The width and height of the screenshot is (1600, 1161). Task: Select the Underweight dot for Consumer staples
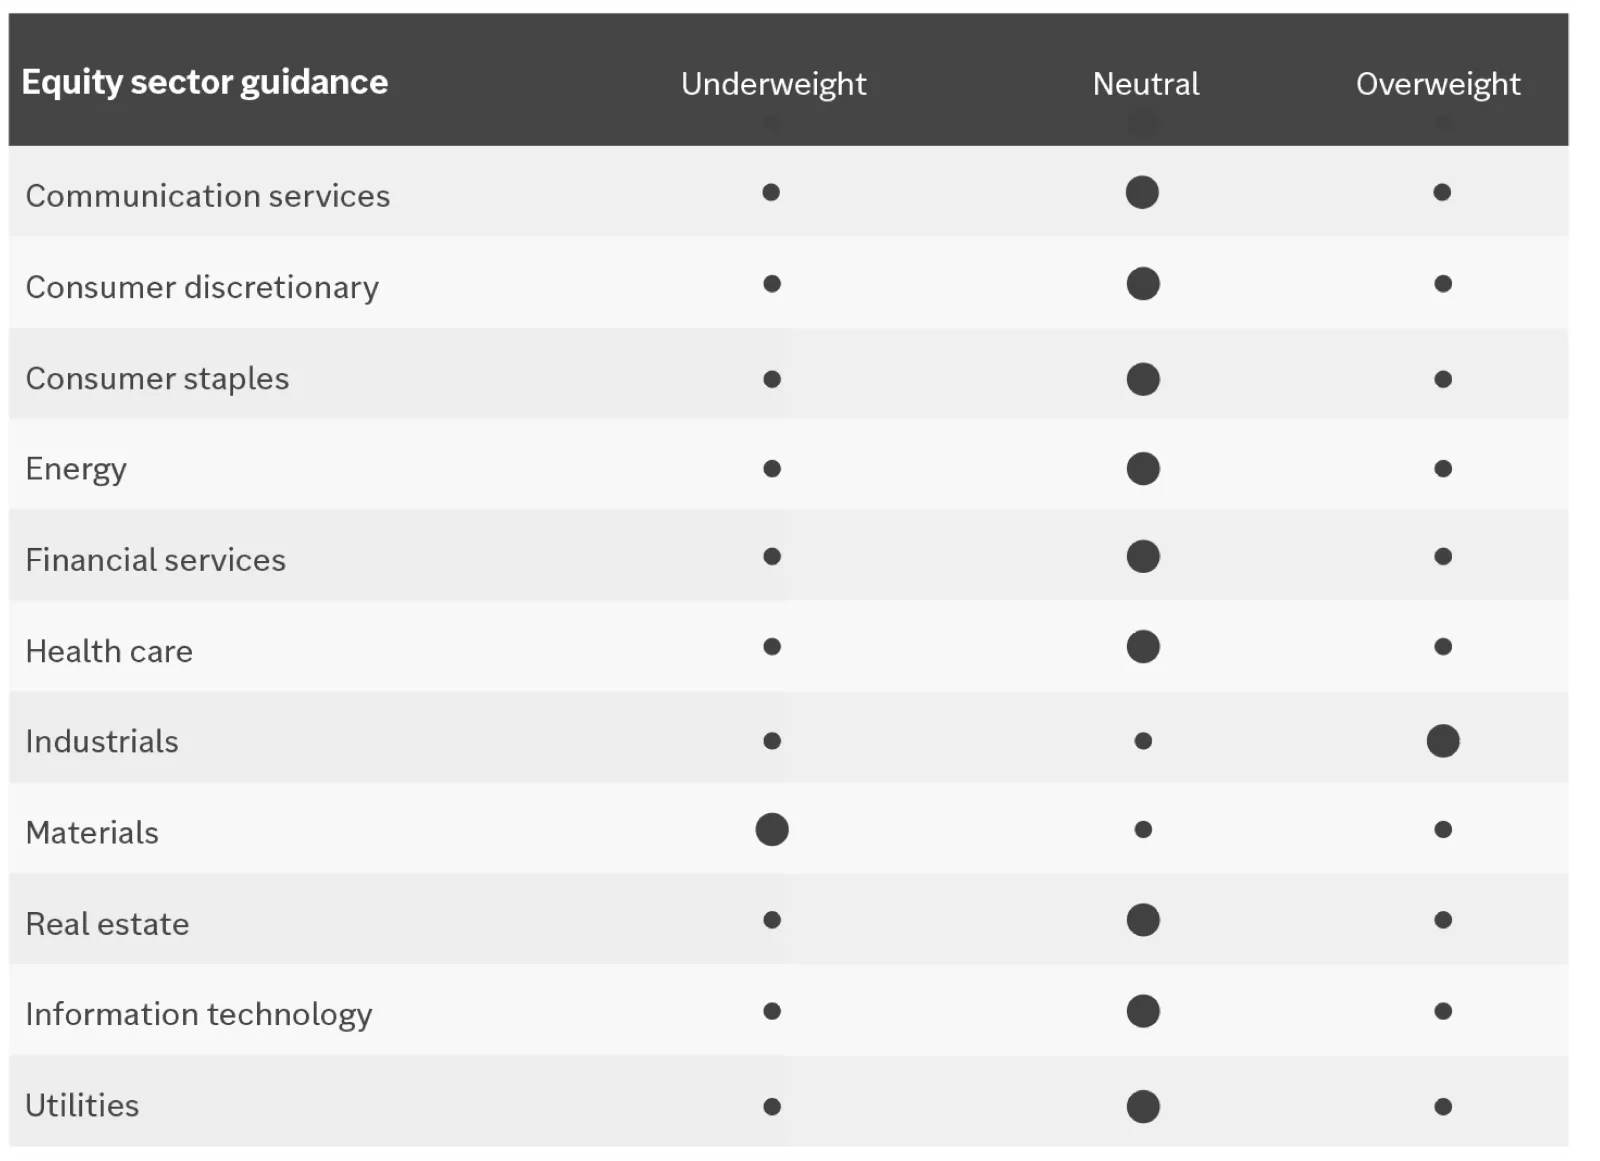point(772,379)
